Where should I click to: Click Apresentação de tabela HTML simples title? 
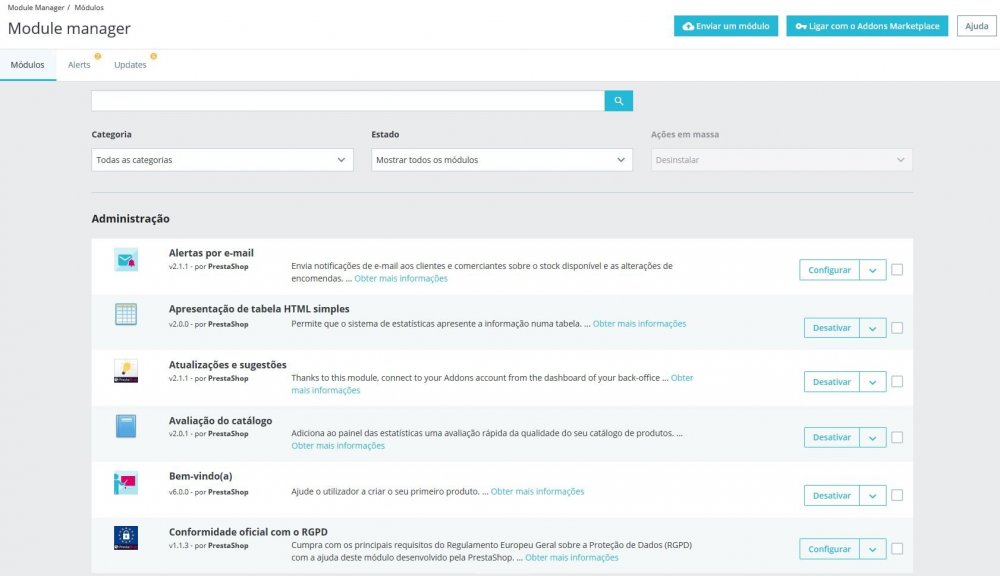point(259,309)
